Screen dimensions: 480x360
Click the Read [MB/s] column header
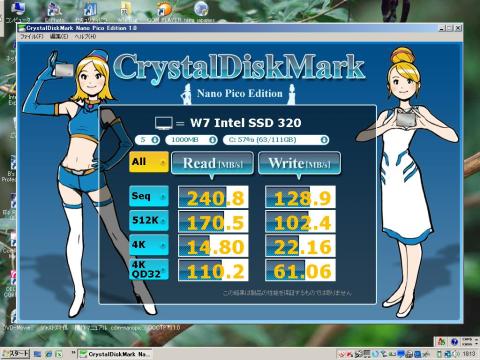[212, 163]
